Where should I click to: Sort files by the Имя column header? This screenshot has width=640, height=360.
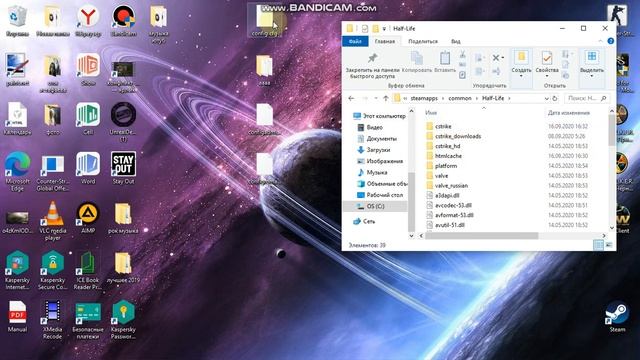[x=431, y=113]
